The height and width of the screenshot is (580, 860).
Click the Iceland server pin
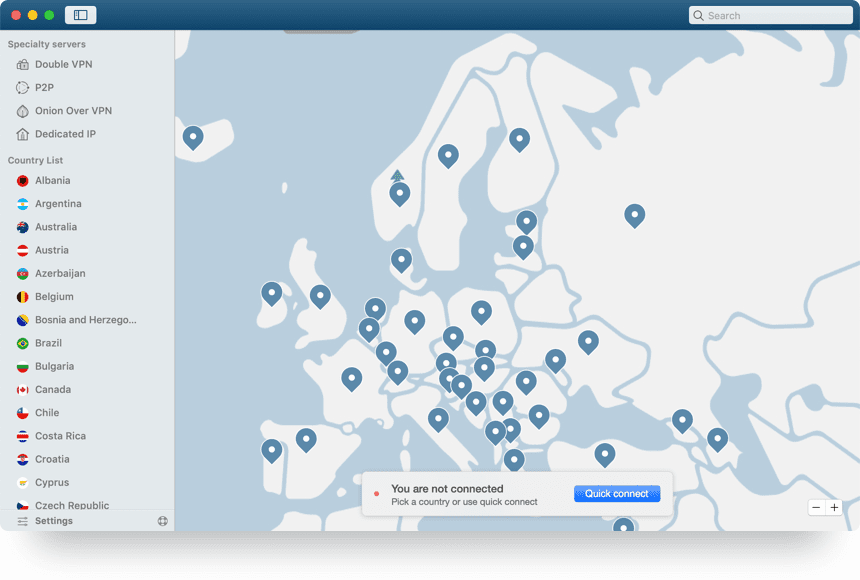pos(193,137)
